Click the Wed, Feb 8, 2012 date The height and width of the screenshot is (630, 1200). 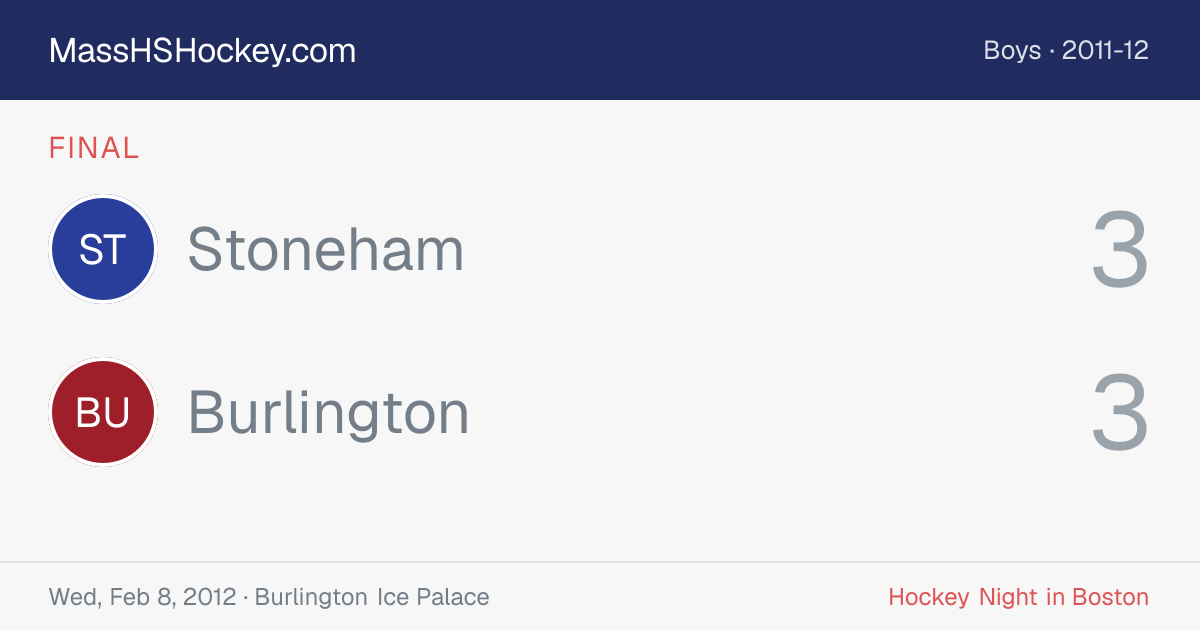(142, 597)
